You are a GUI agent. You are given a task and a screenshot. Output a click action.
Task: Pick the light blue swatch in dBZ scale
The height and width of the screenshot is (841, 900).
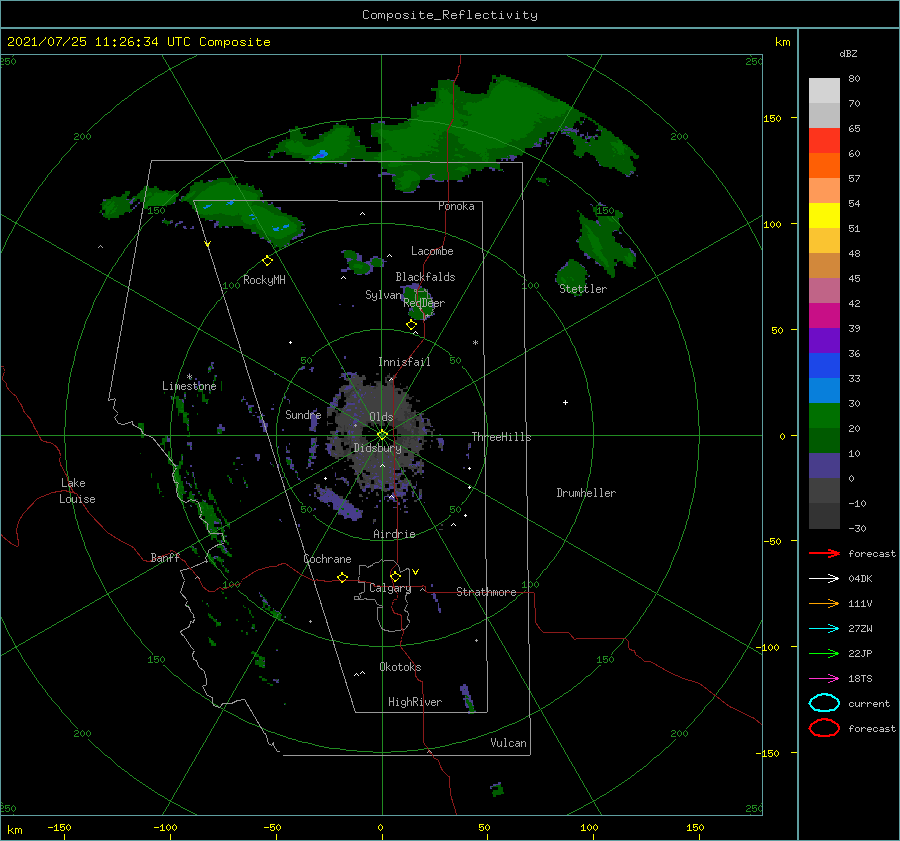click(824, 390)
